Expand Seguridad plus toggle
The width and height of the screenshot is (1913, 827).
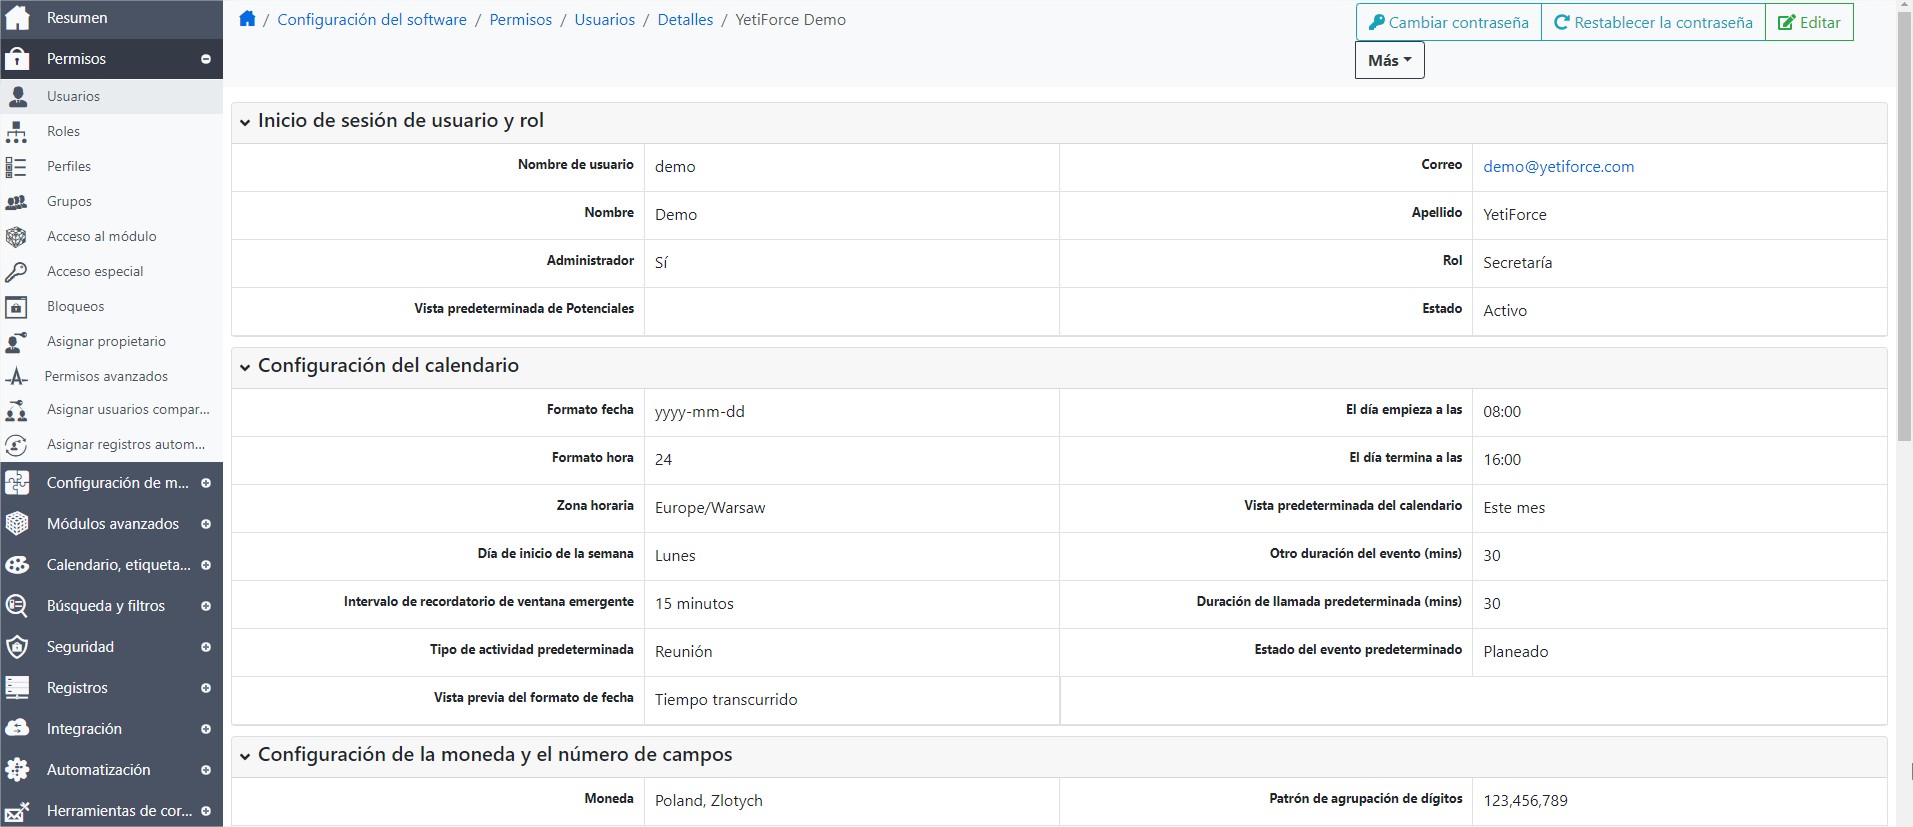(206, 647)
